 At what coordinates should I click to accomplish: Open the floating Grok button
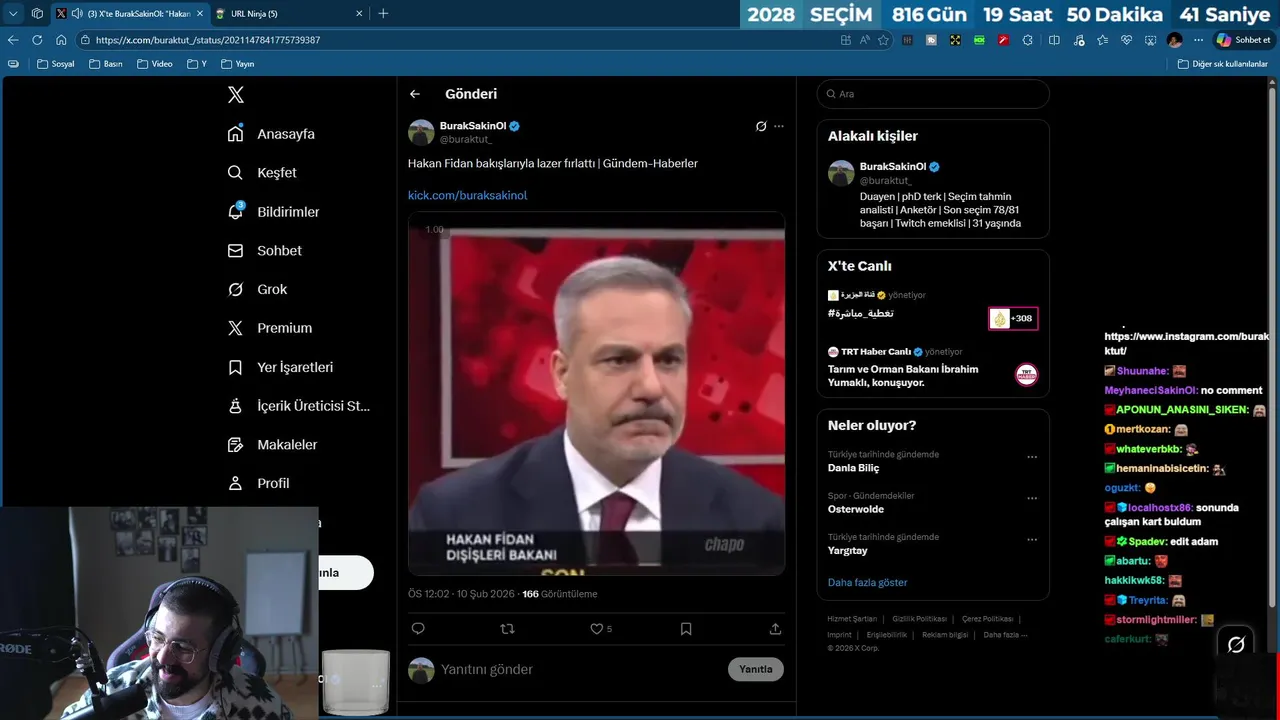[x=1236, y=645]
